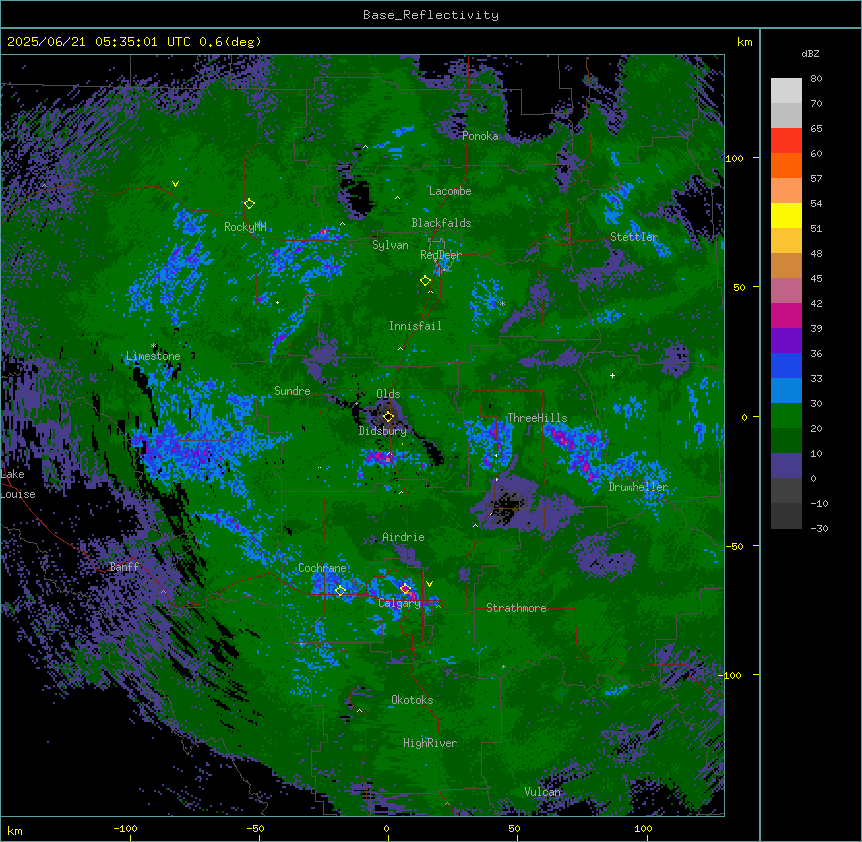Viewport: 862px width, 842px height.
Task: Click the Strathmore label
Action: click(516, 608)
